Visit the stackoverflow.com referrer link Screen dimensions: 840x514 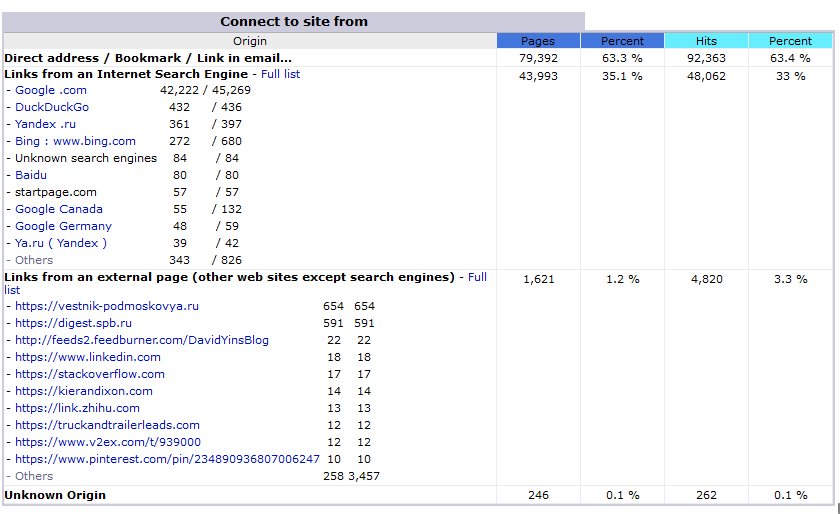(x=90, y=374)
